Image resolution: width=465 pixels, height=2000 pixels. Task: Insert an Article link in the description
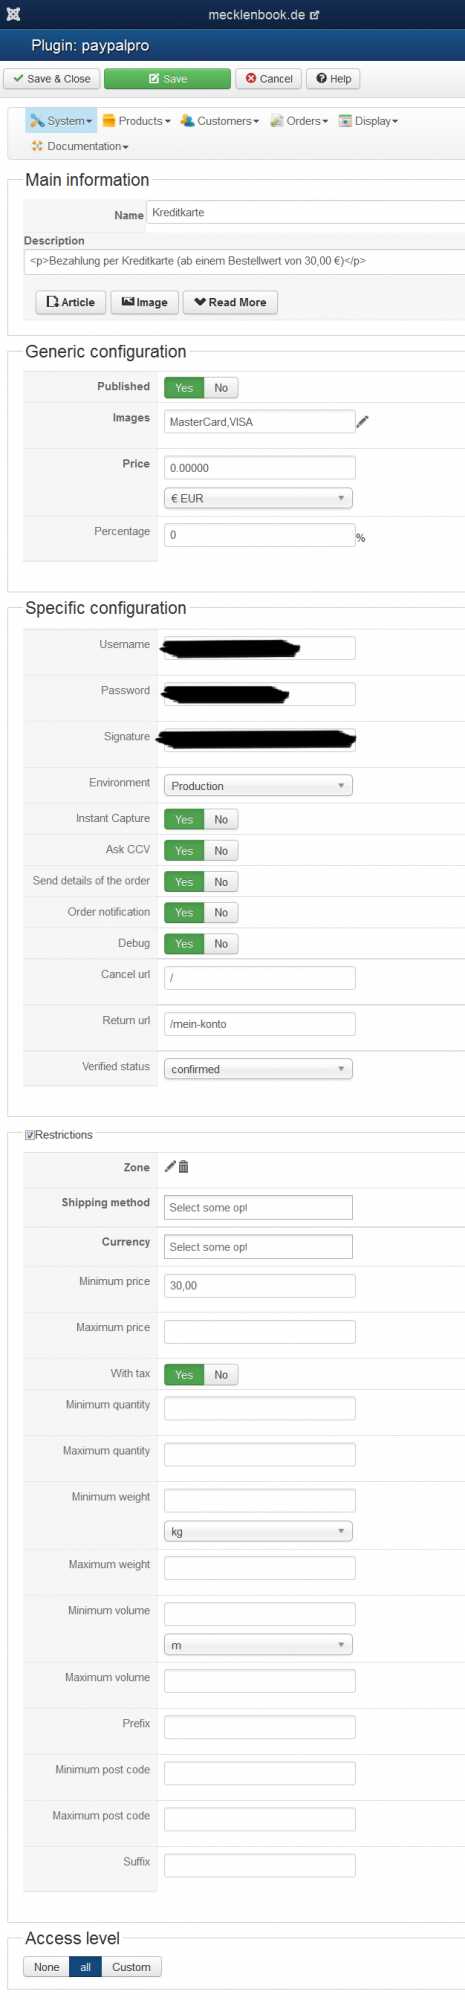[71, 302]
